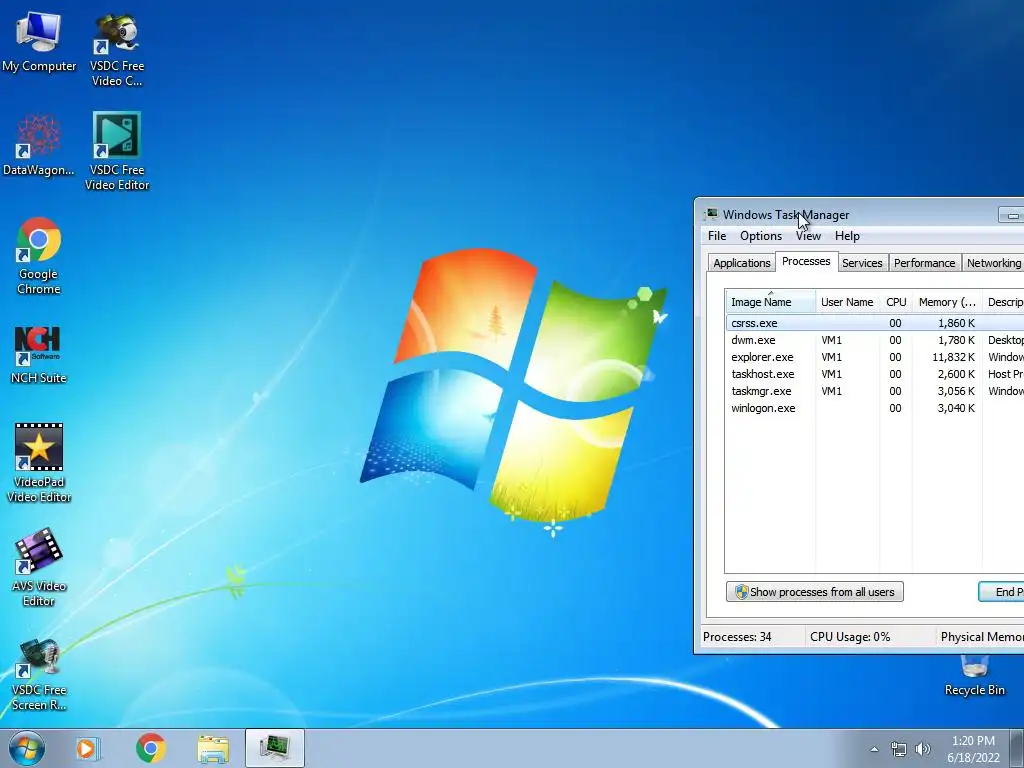Viewport: 1024px width, 768px height.
Task: Launch VSDC Free Video Capture shortcut
Action: click(x=117, y=50)
